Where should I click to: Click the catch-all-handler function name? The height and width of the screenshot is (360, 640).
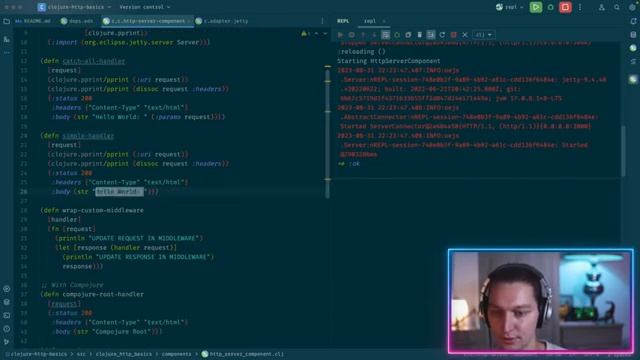point(94,61)
